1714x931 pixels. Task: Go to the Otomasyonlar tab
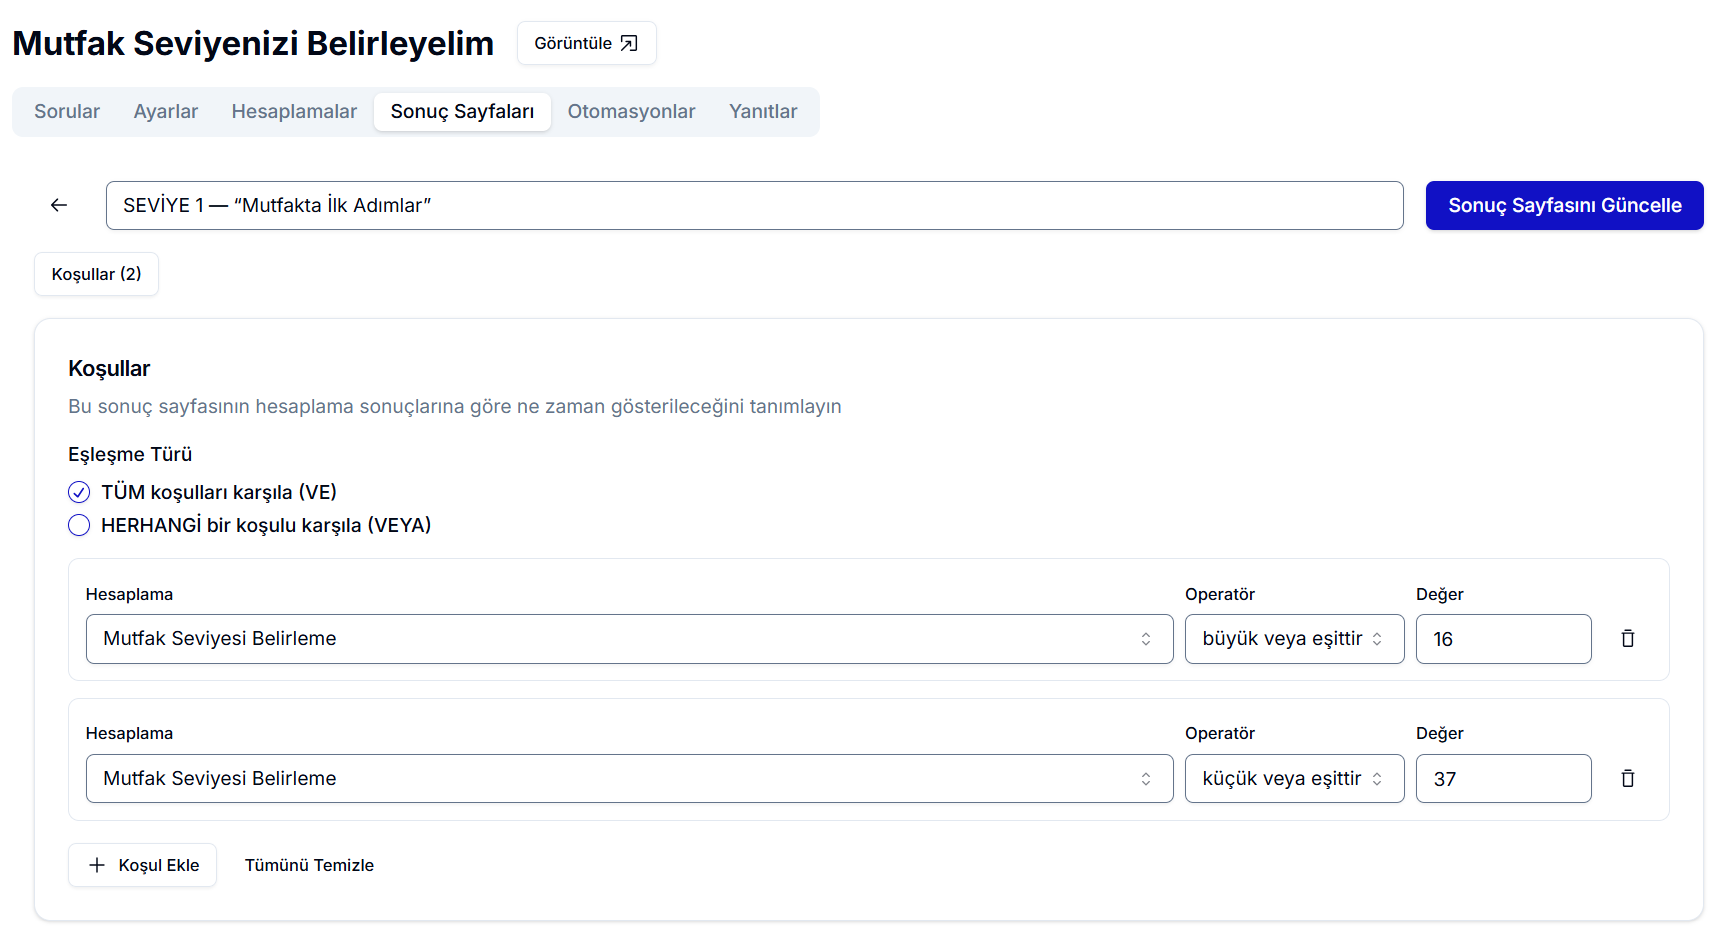coord(631,111)
